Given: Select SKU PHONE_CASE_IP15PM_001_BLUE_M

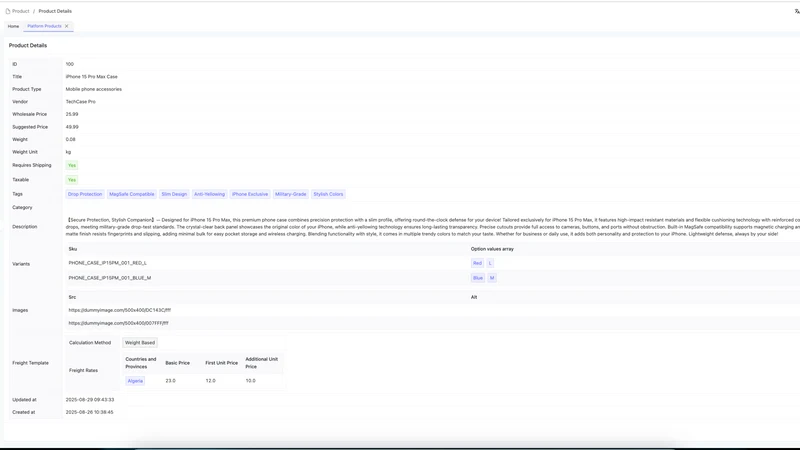Looking at the screenshot, I should (110, 278).
